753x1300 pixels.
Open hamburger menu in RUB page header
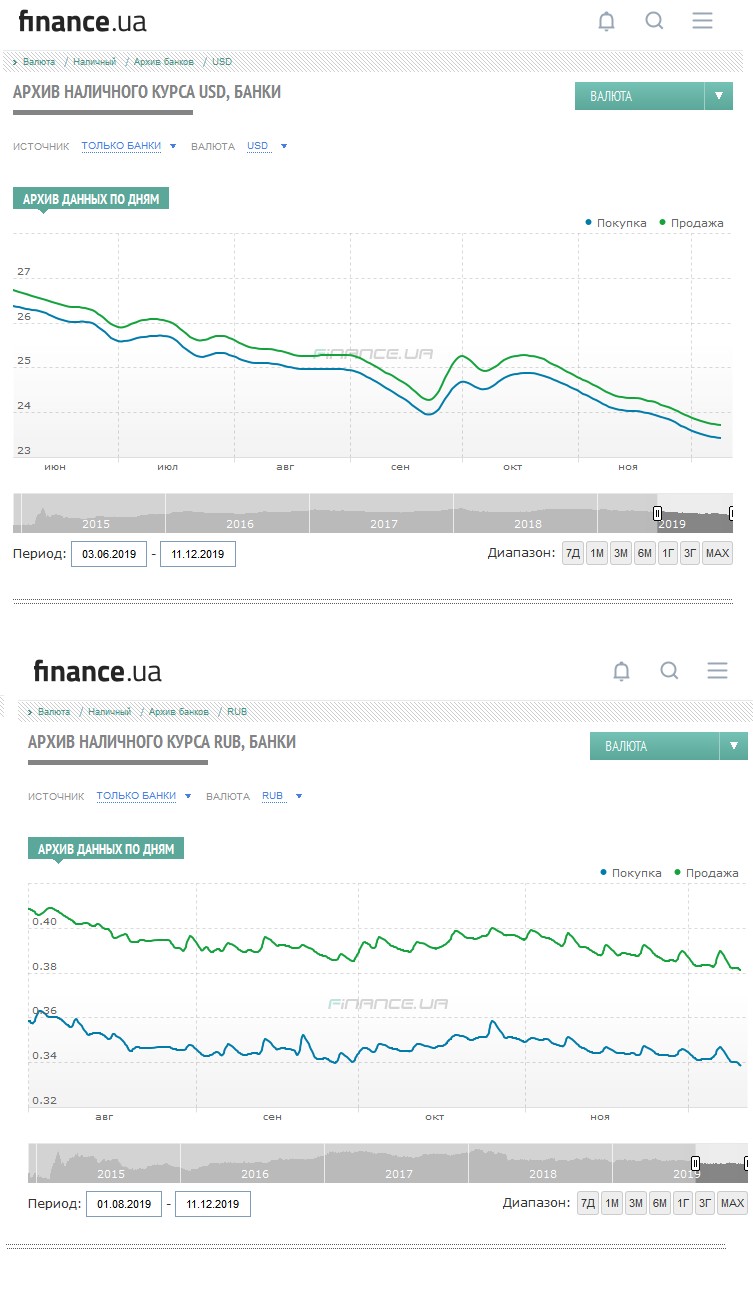717,670
